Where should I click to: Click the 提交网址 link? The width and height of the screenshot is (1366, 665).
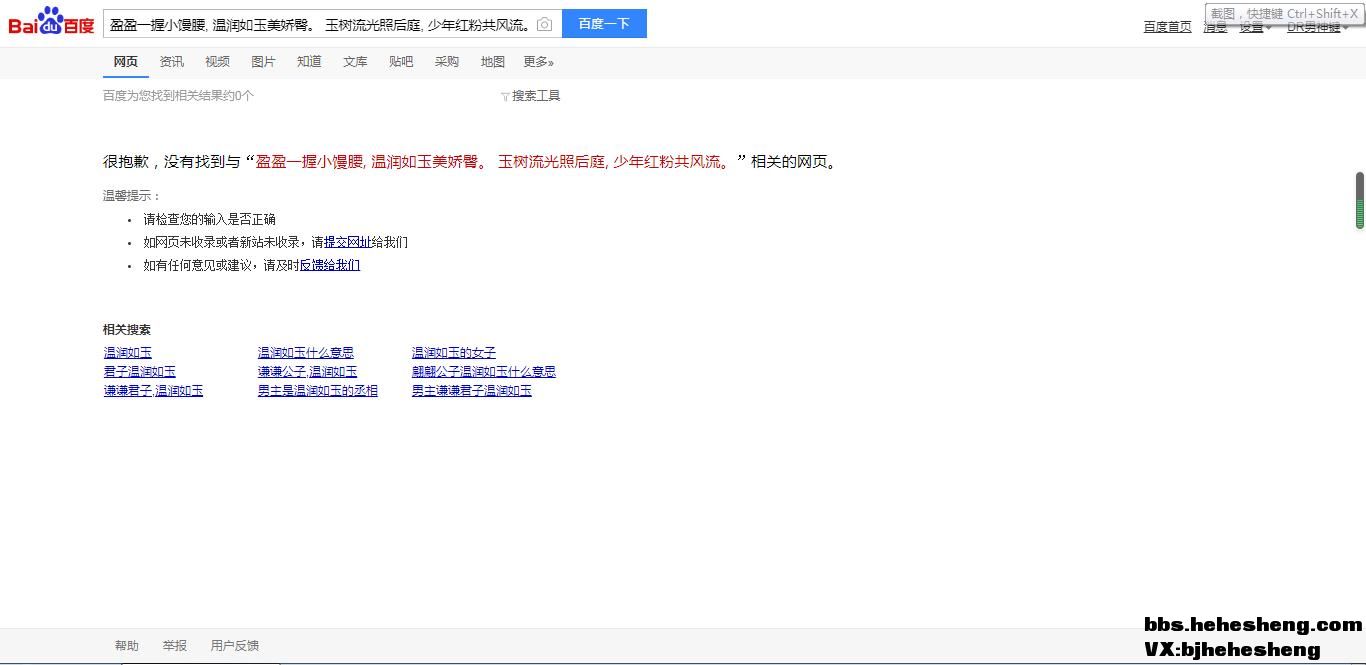point(347,242)
